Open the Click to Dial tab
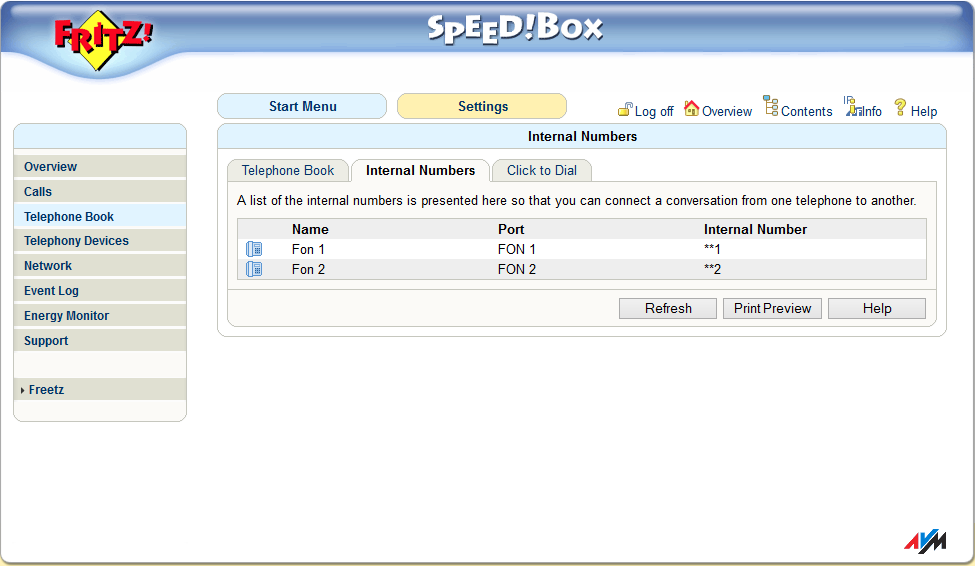 pos(542,171)
